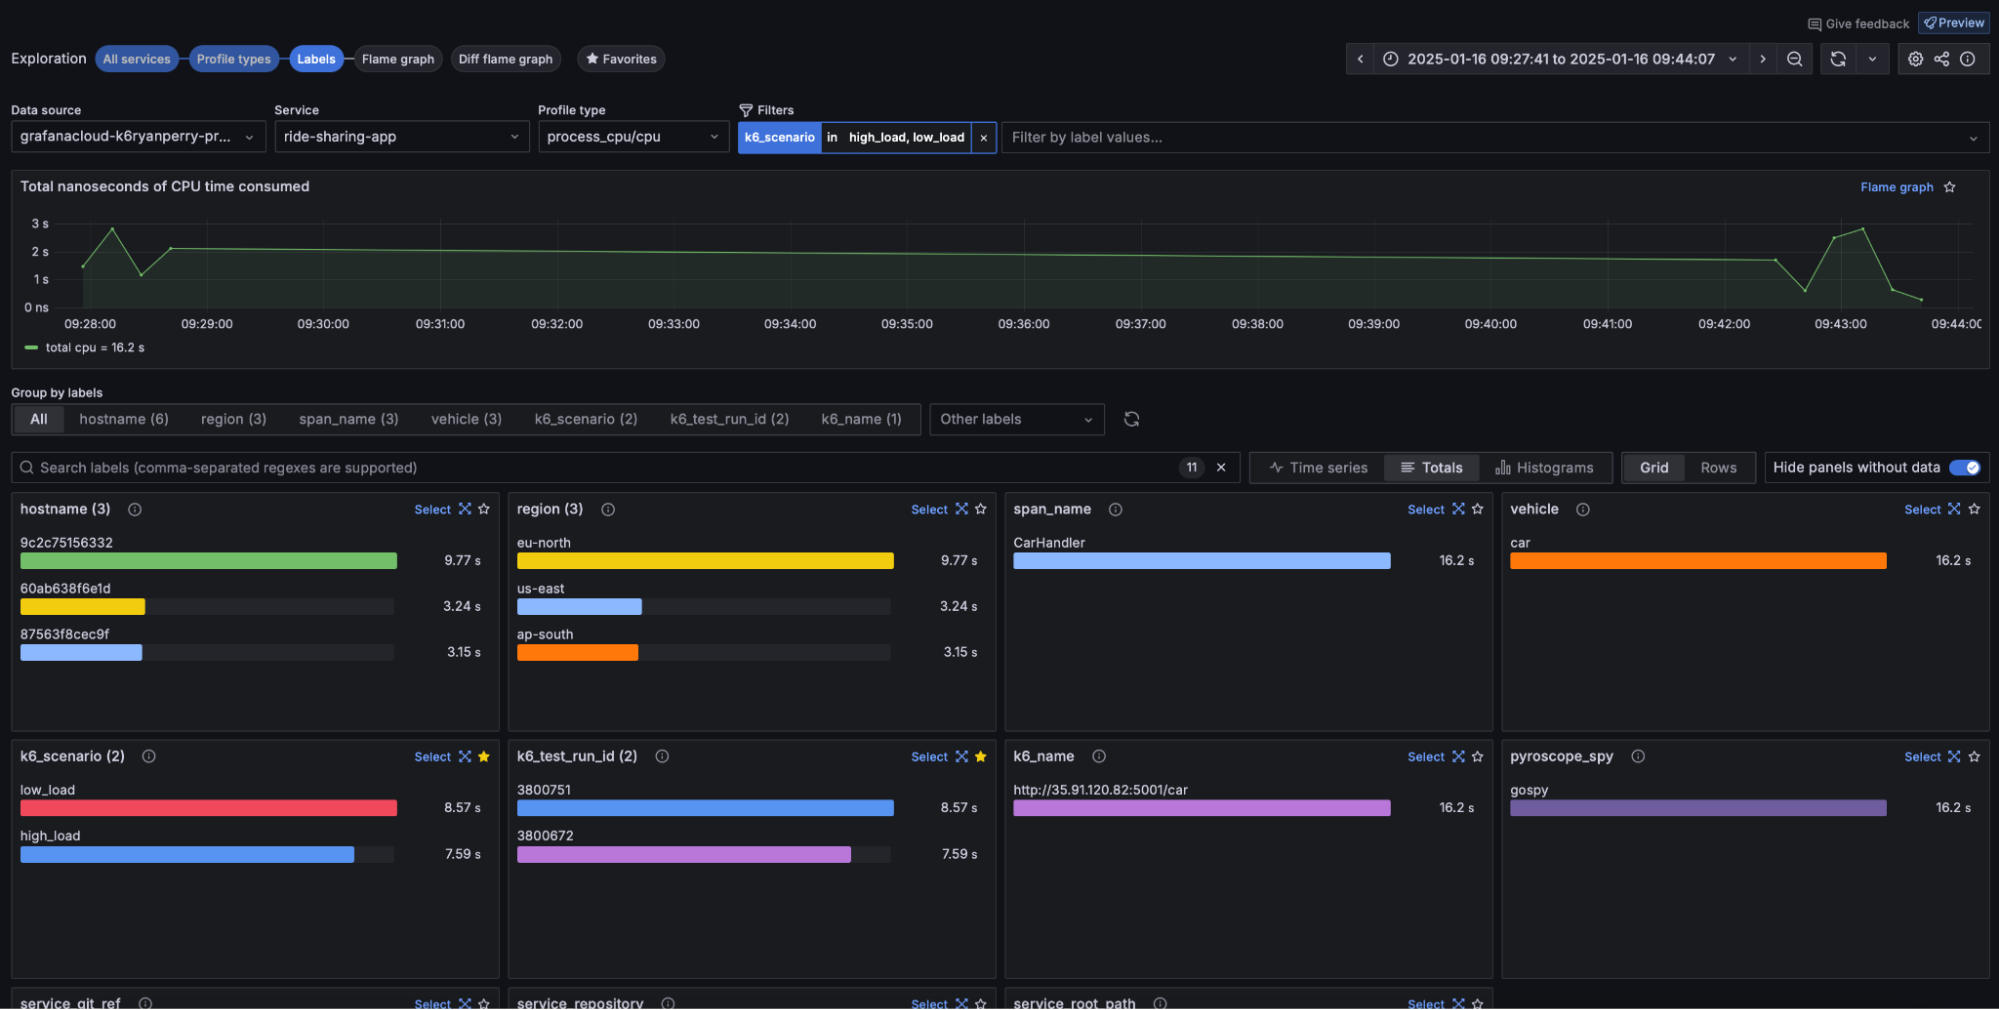The width and height of the screenshot is (1999, 1010).
Task: Open the Flame graph tab
Action: click(398, 59)
